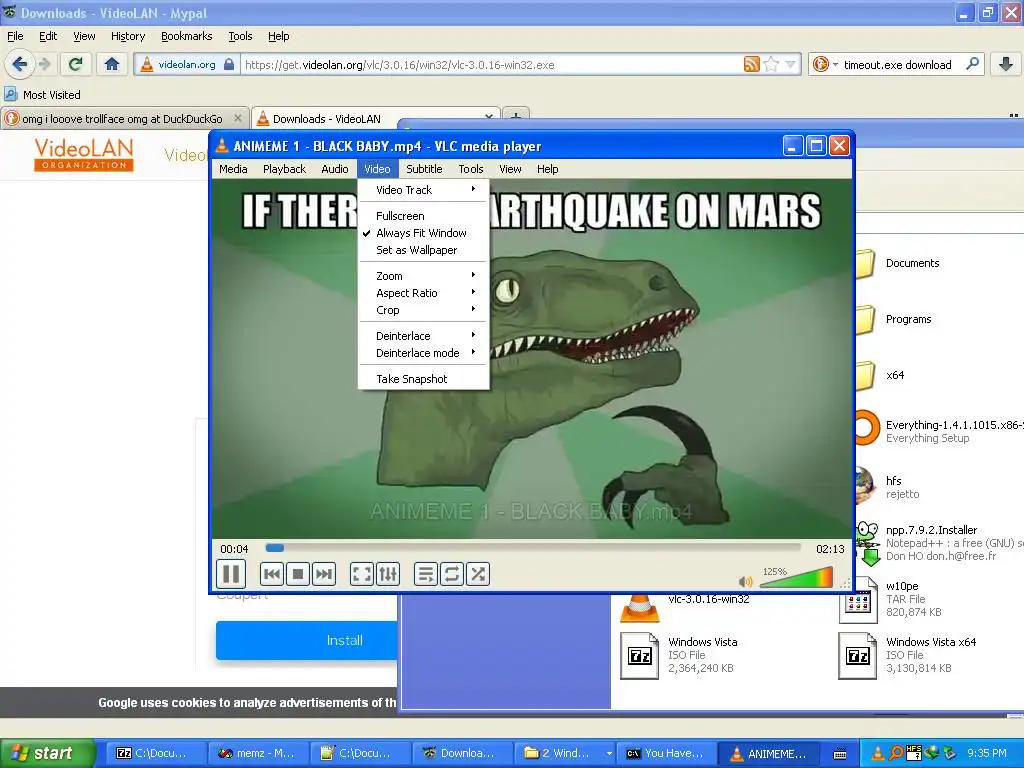The width and height of the screenshot is (1024, 768).
Task: Expand the Zoom submenu
Action: point(423,276)
